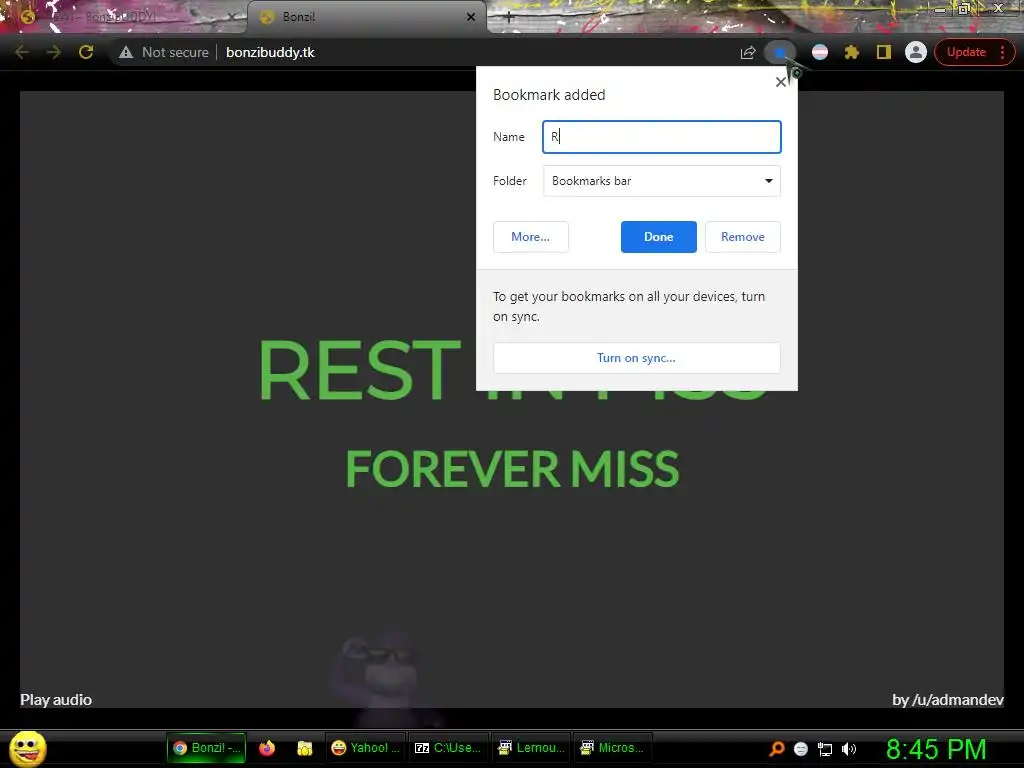Switch to the 7-Zip C:\Use... window
This screenshot has width=1024, height=768.
point(449,748)
